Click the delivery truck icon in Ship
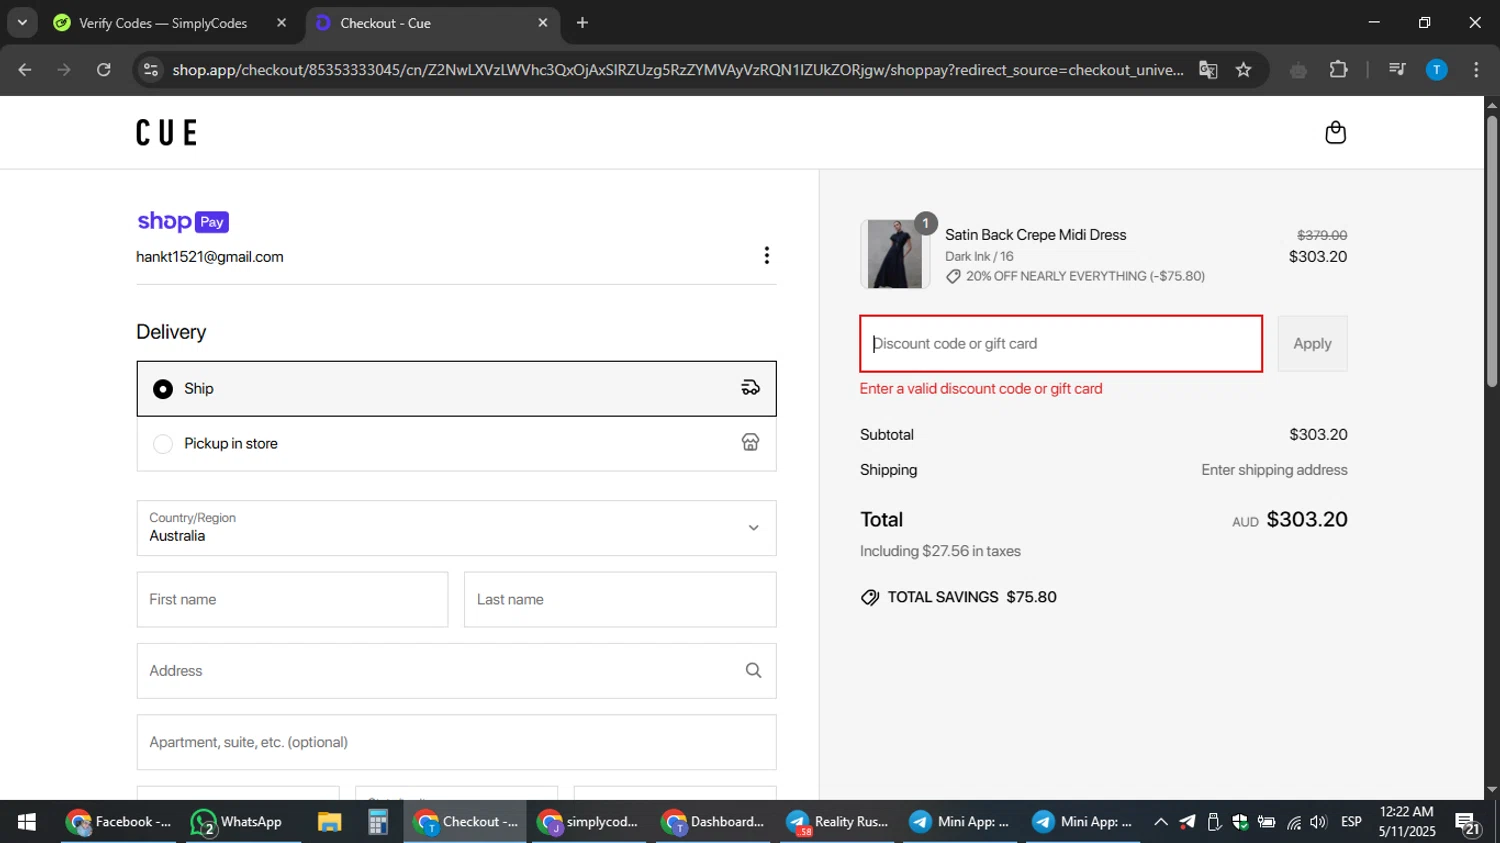 click(750, 388)
